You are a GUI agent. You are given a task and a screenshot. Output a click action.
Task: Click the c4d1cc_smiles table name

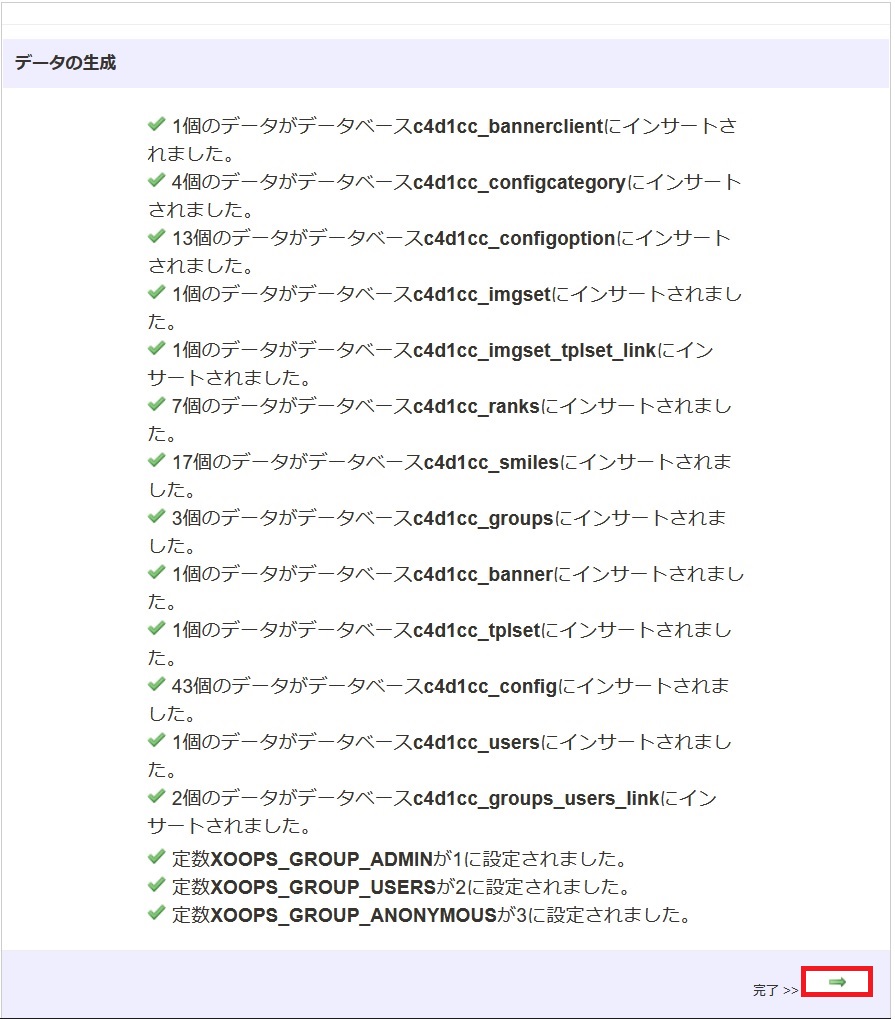(491, 462)
